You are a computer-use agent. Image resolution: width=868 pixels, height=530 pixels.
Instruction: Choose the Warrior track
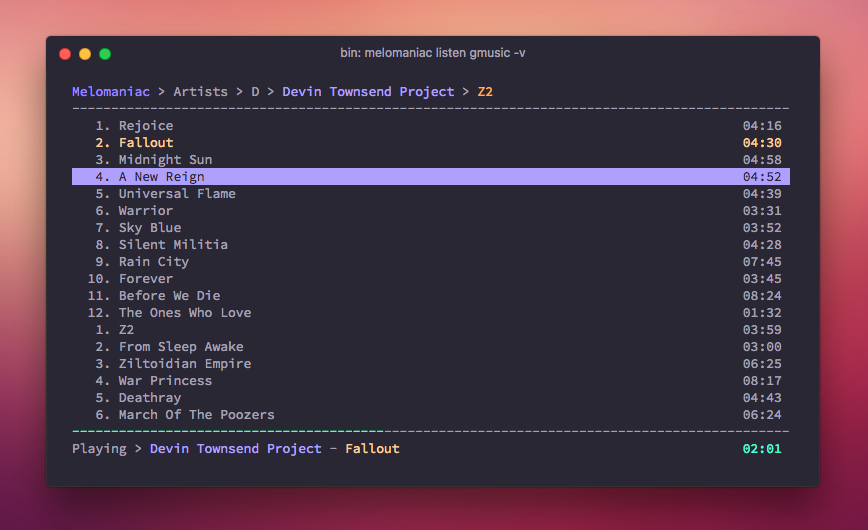(431, 210)
